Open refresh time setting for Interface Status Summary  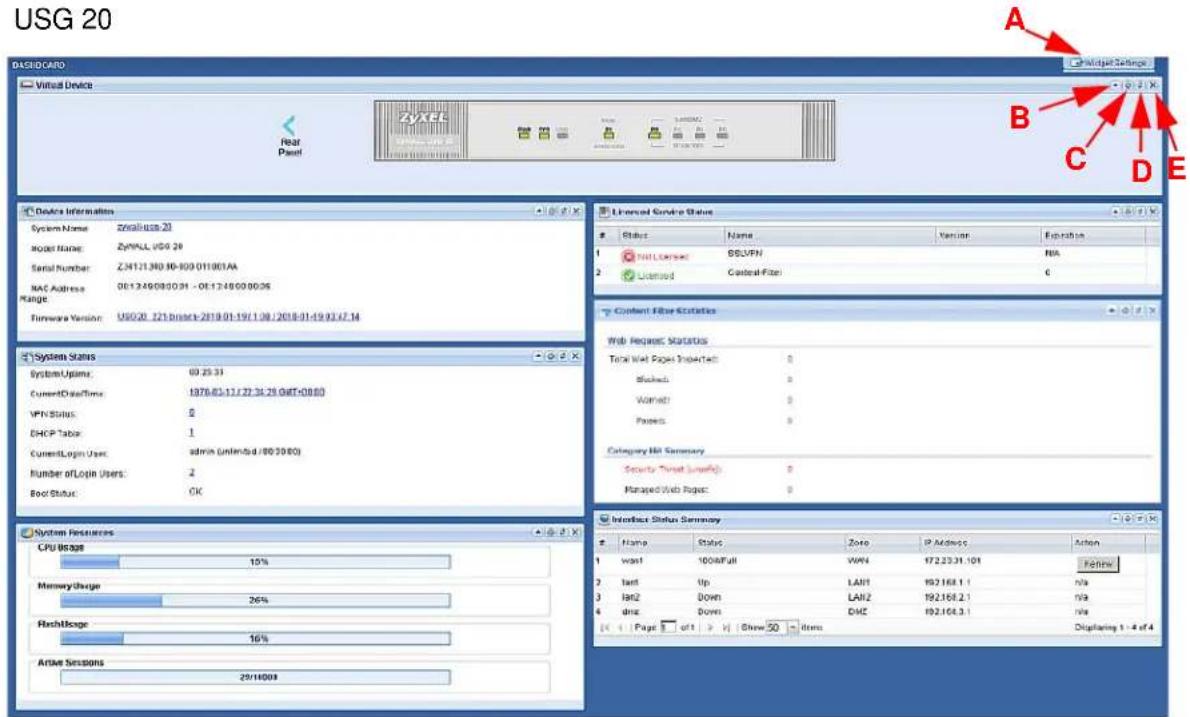point(1129,519)
